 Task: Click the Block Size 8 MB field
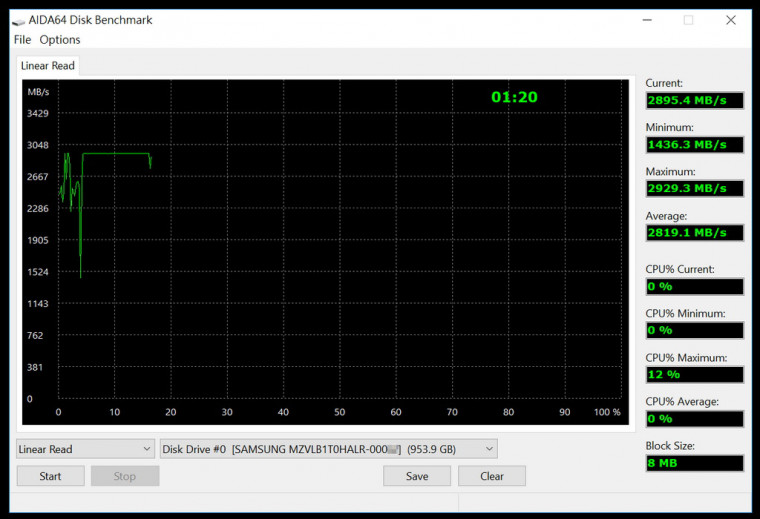[x=694, y=463]
